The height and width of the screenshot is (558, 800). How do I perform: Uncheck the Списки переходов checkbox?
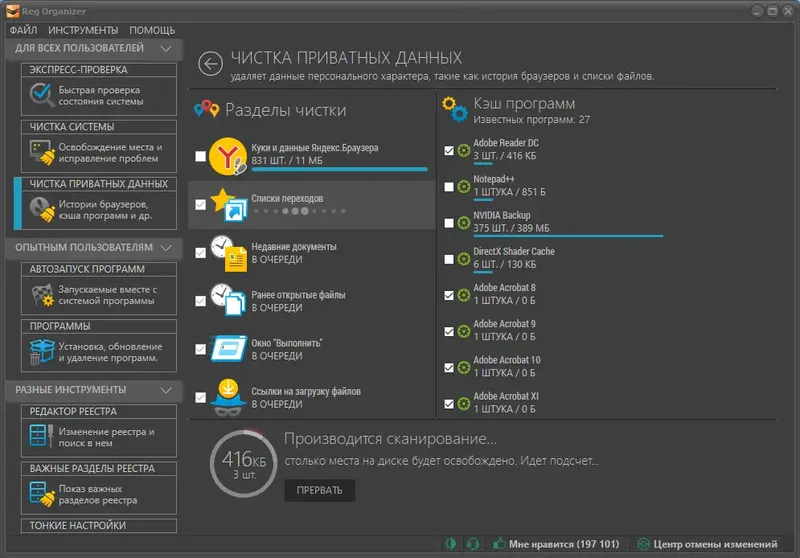201,205
